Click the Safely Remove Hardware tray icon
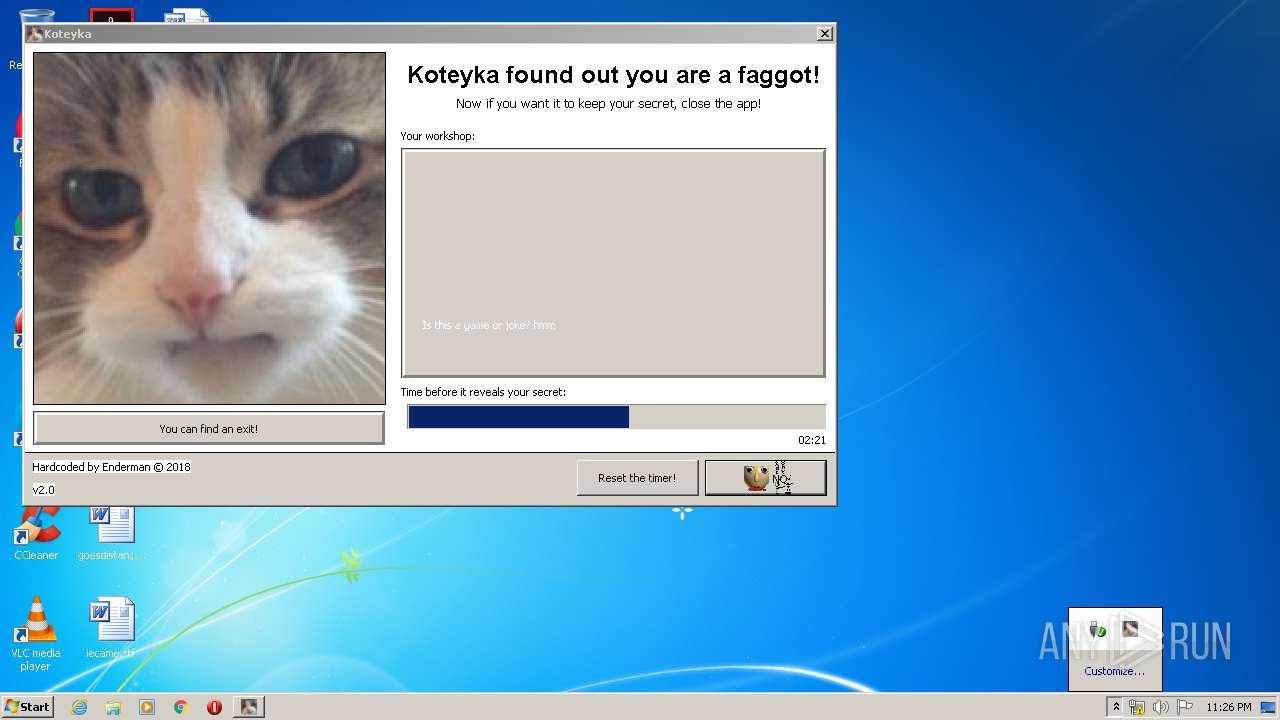 (x=1098, y=629)
